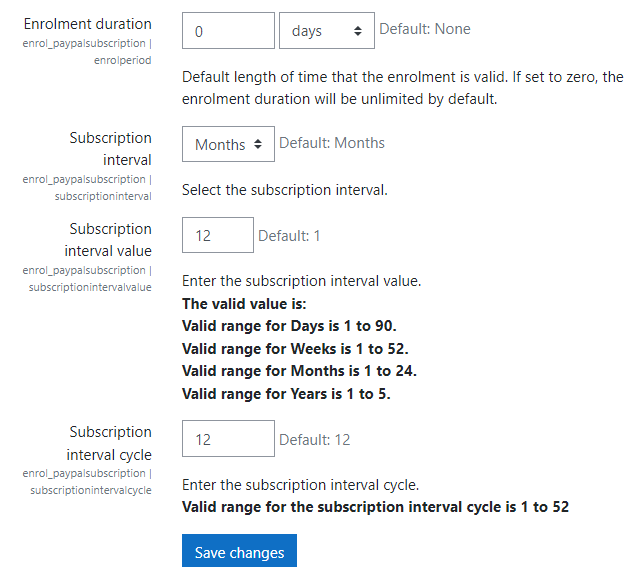
Task: Click the subscriptionintervalvalue setting name text
Action: 90,287
